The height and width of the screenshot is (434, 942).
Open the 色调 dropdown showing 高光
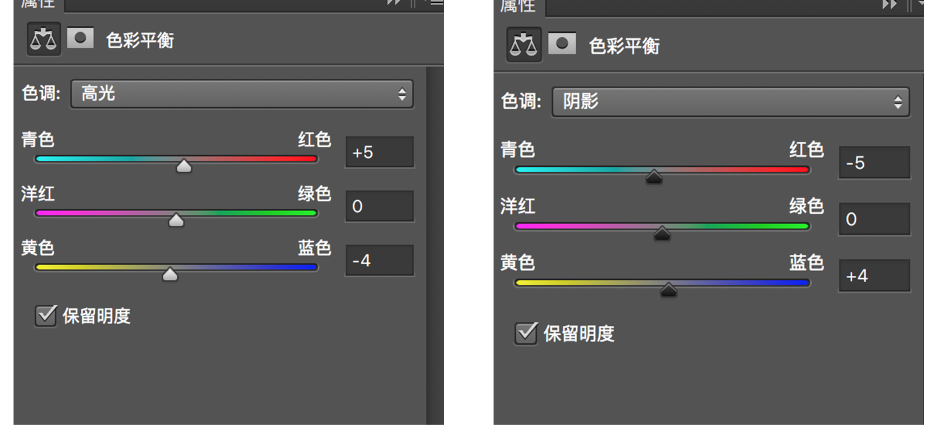(241, 96)
